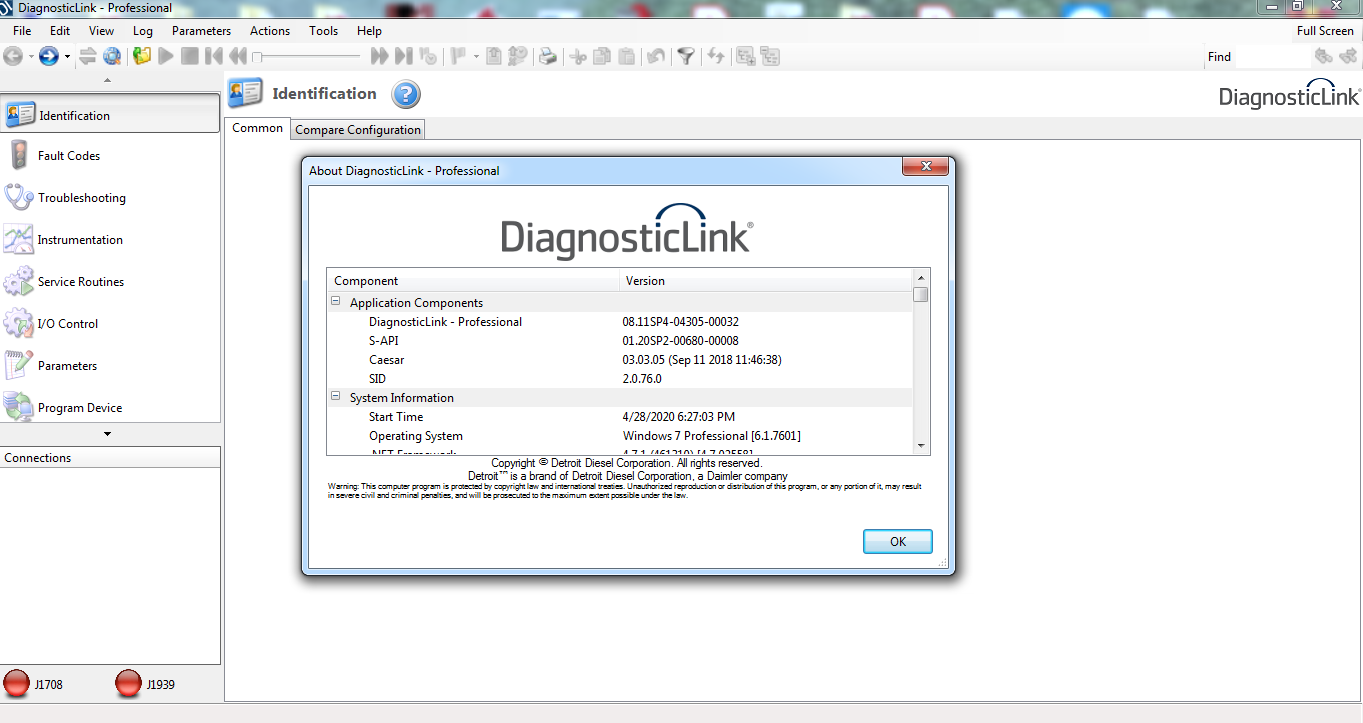Switch to the Common tab
This screenshot has width=1363, height=723.
click(258, 128)
